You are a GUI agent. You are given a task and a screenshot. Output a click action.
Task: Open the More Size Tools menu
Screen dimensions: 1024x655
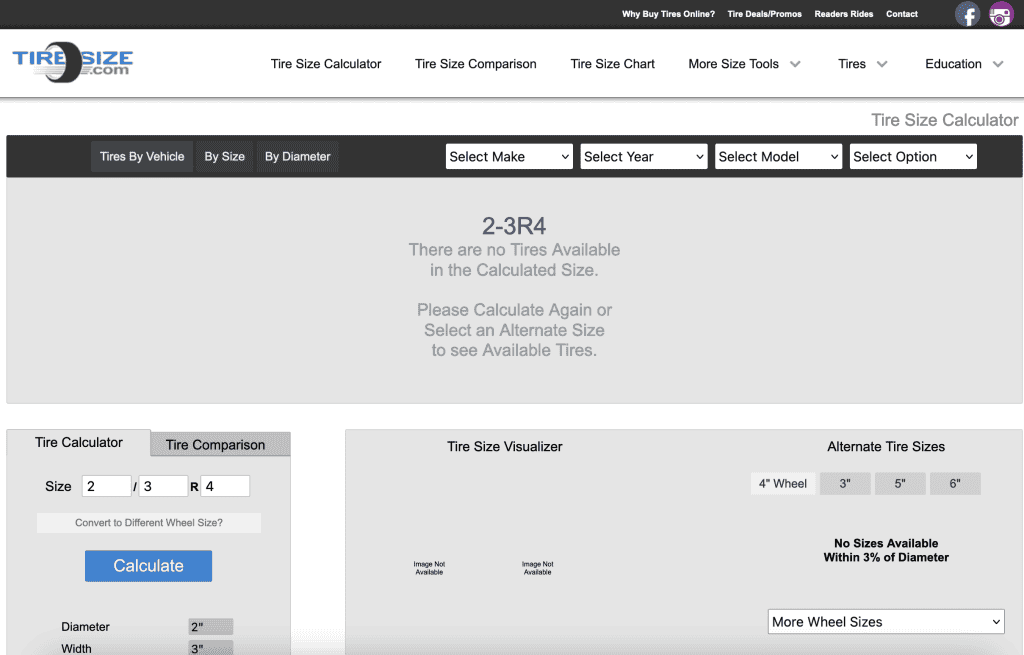(733, 64)
